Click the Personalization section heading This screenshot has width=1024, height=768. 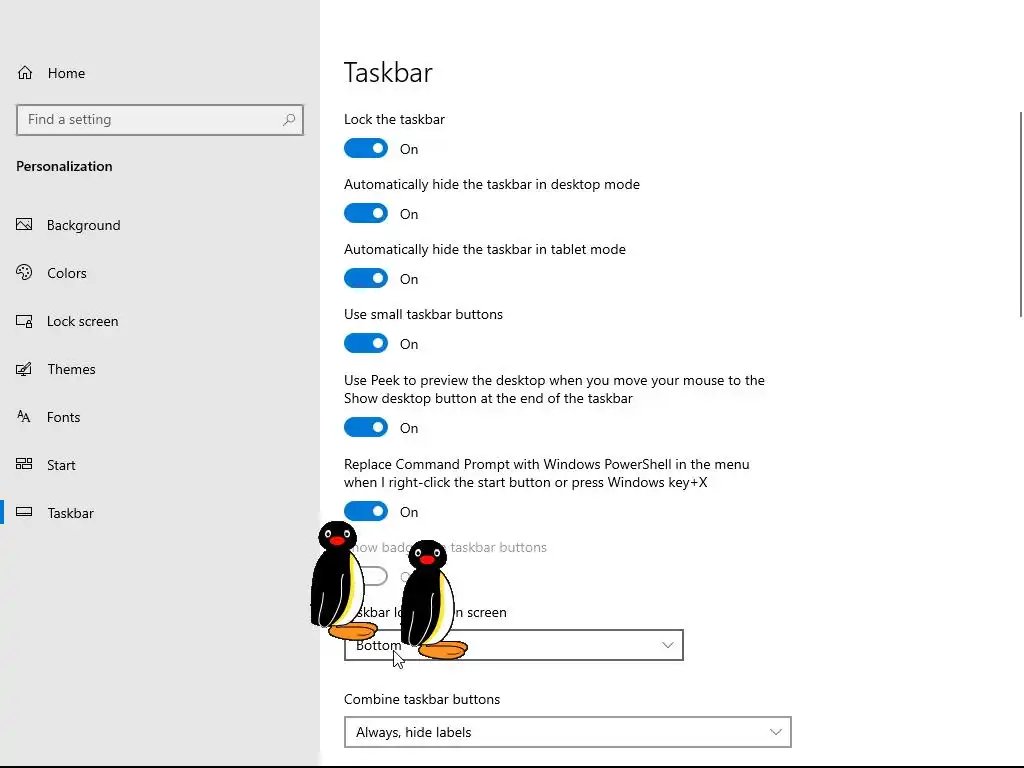point(64,166)
